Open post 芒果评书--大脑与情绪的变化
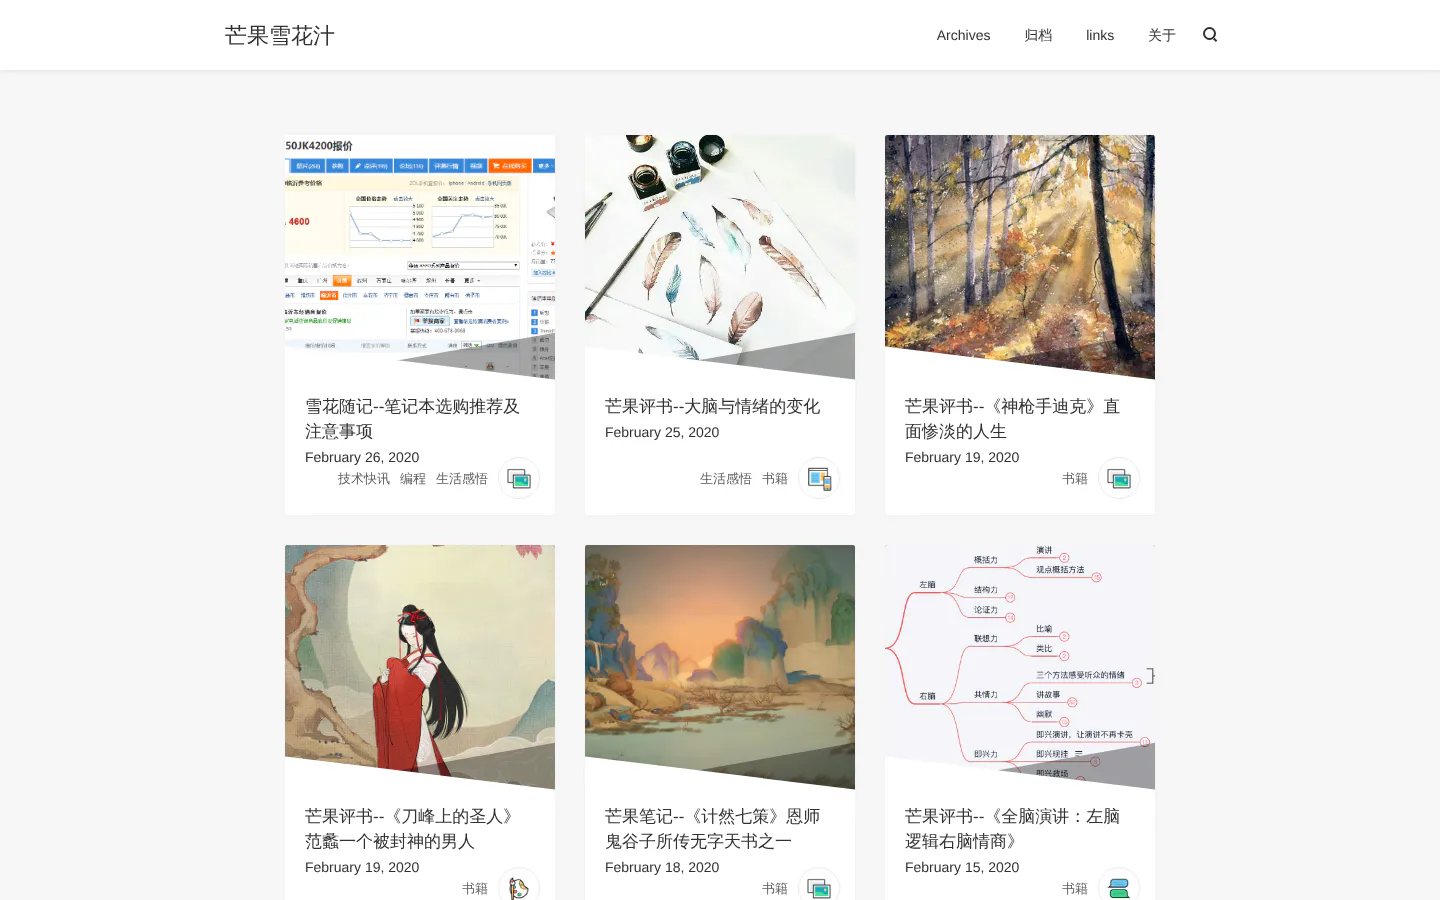Viewport: 1440px width, 900px height. tap(712, 406)
